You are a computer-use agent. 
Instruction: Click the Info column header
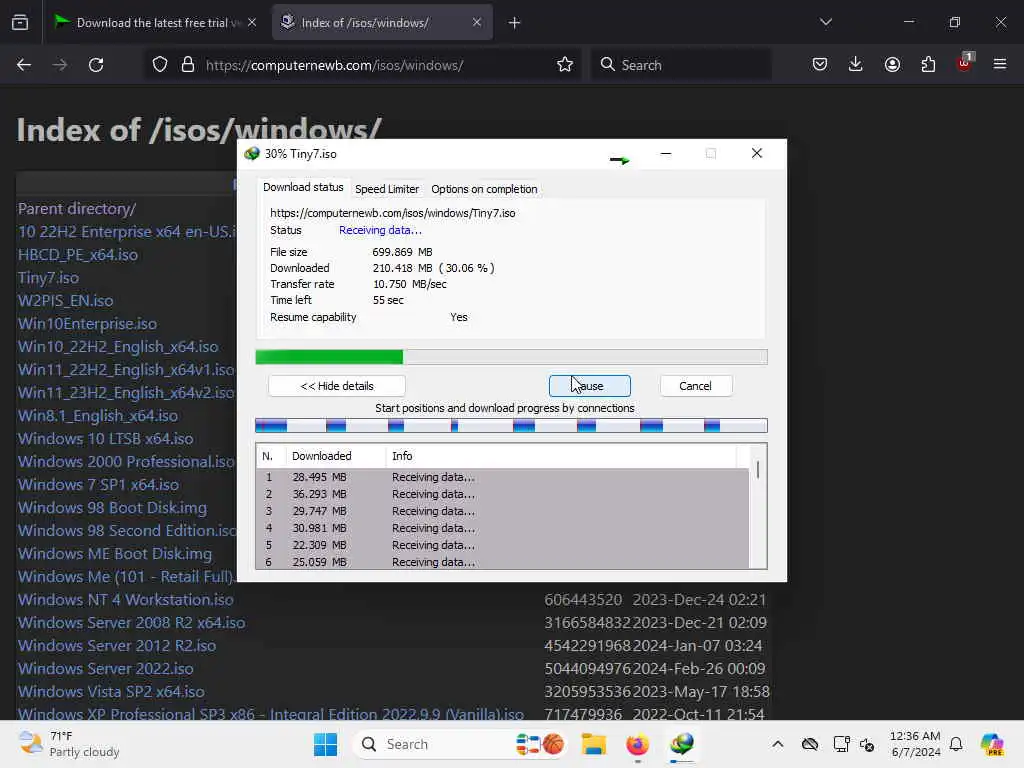(561, 456)
